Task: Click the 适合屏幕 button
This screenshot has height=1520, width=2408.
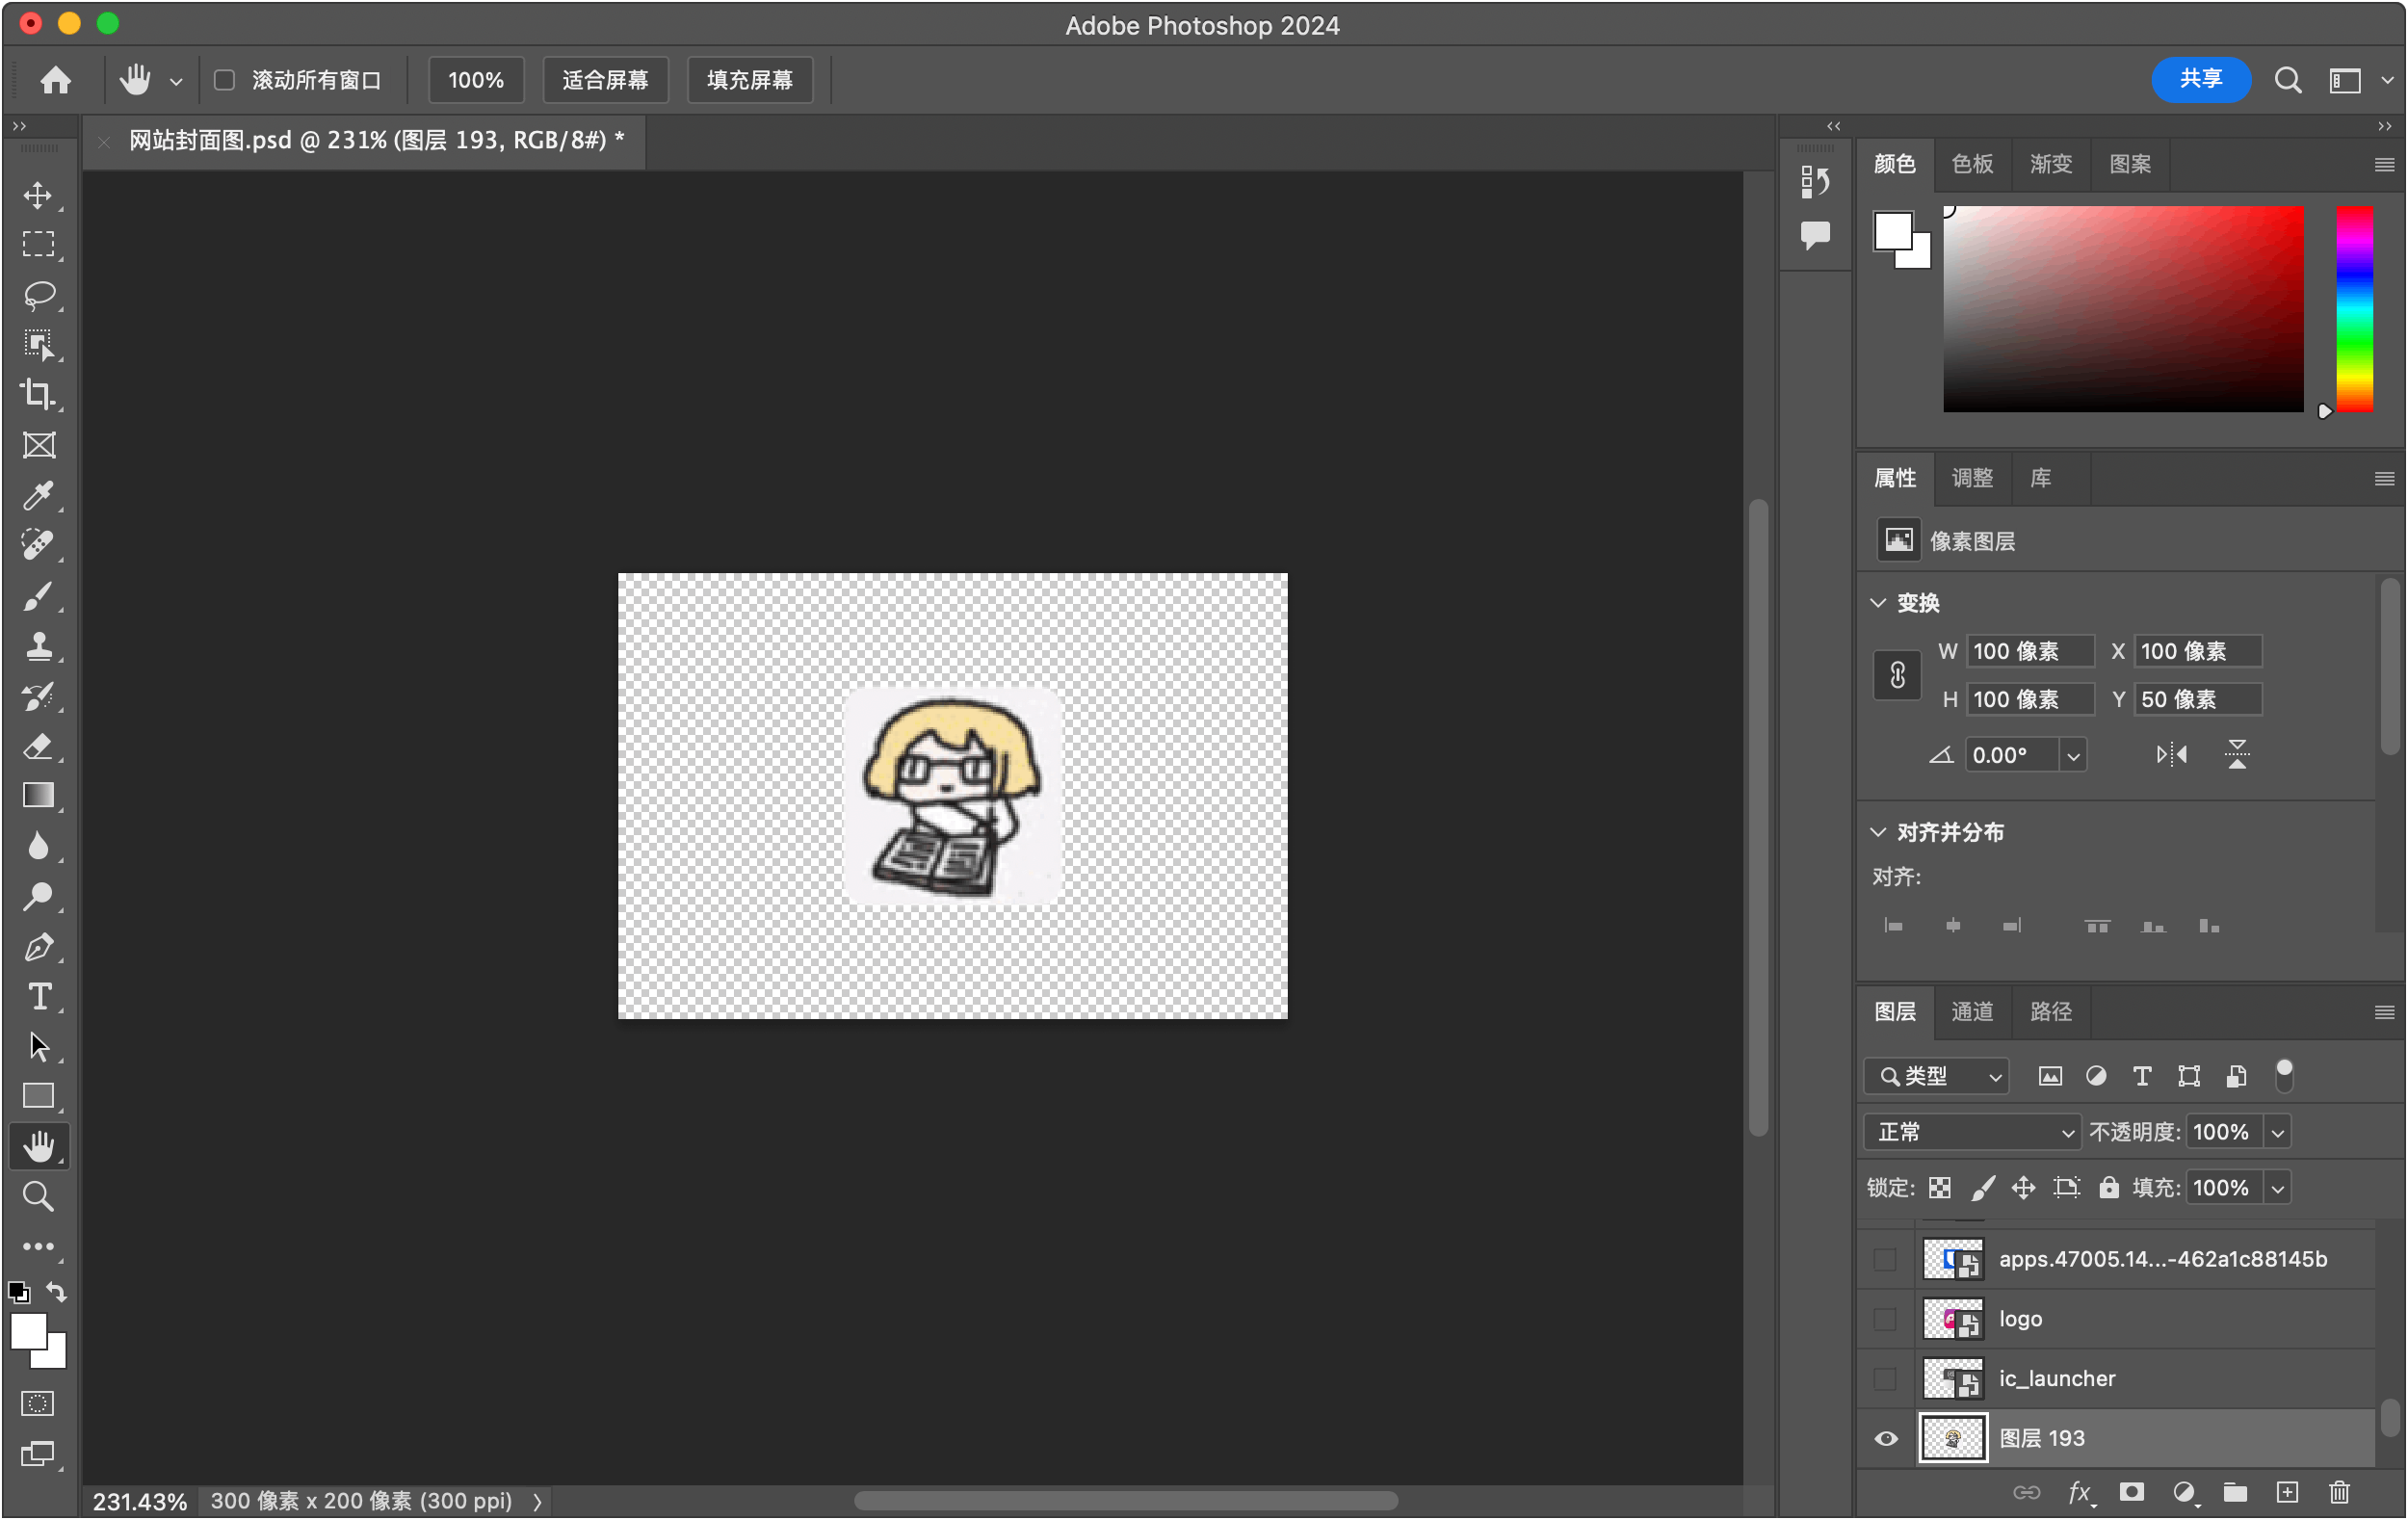Action: [605, 80]
